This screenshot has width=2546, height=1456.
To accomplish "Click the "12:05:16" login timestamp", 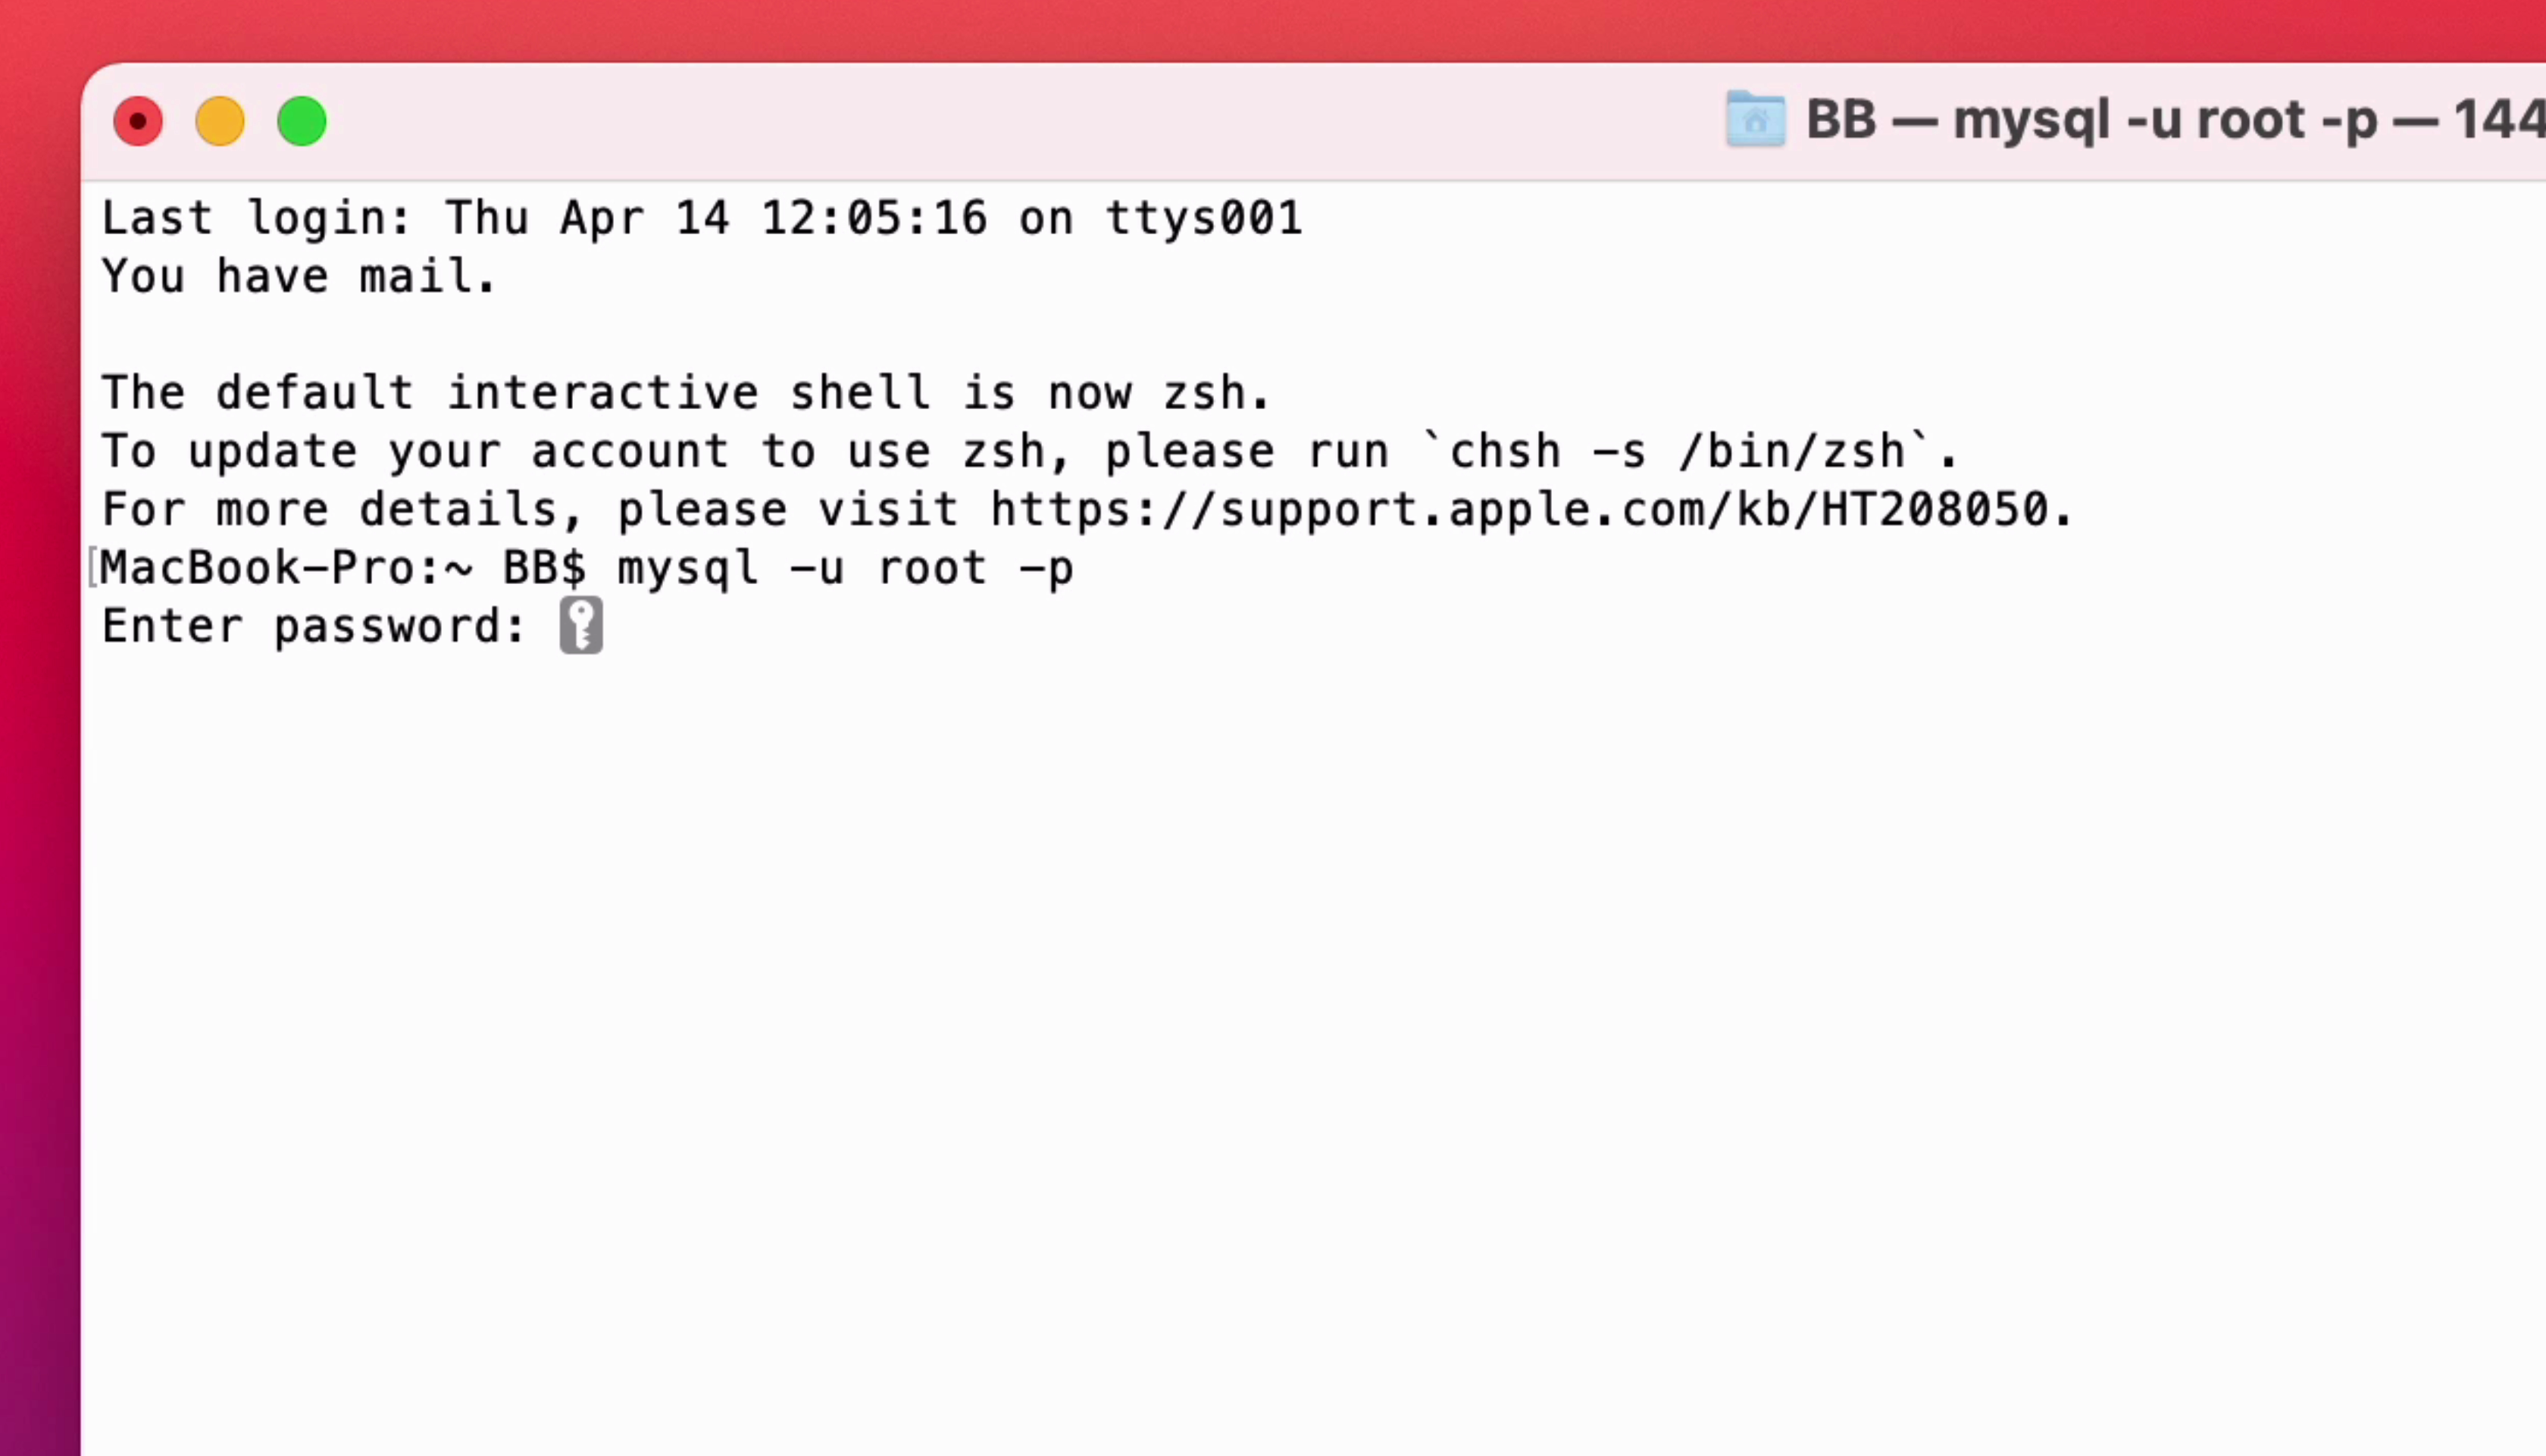I will click(874, 218).
